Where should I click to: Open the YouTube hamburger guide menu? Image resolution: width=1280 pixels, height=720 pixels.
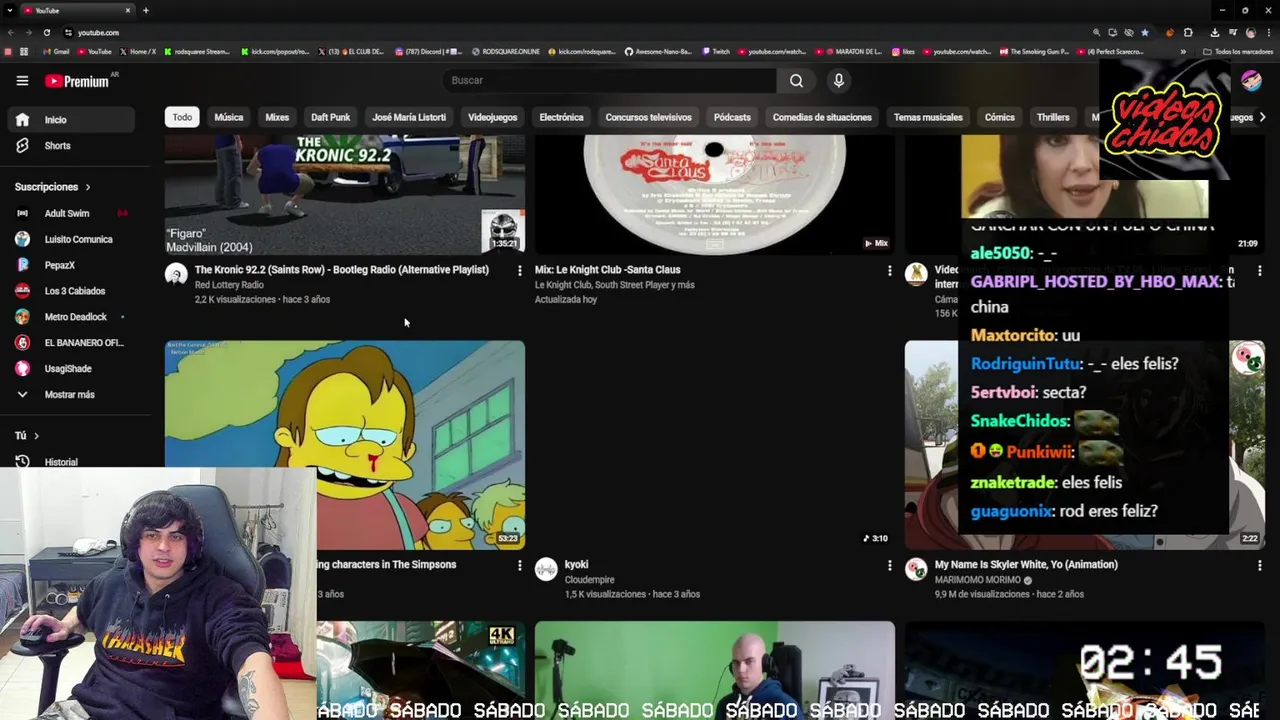tap(22, 81)
